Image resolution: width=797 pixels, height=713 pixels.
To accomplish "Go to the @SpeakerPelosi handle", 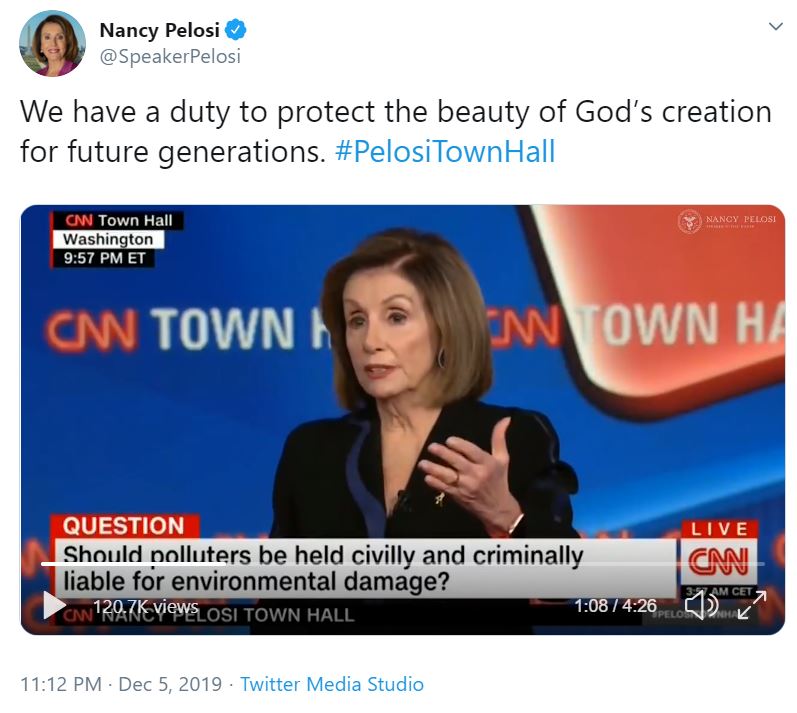I will pos(169,57).
